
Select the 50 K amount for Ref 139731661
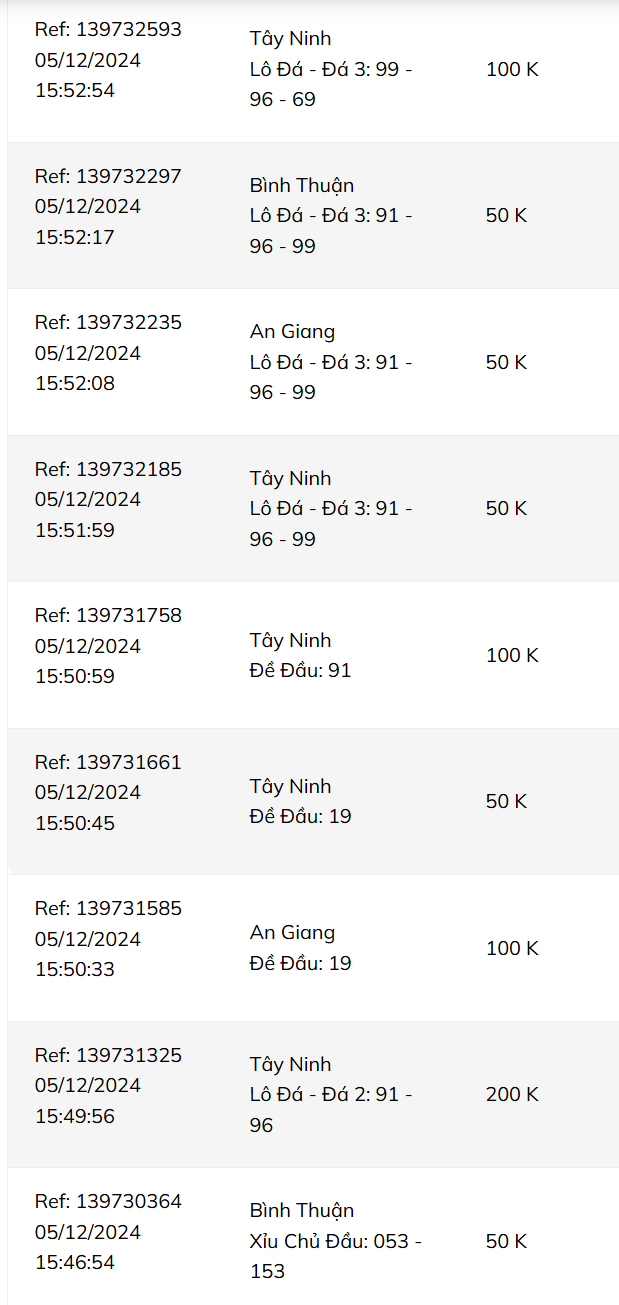coord(506,801)
